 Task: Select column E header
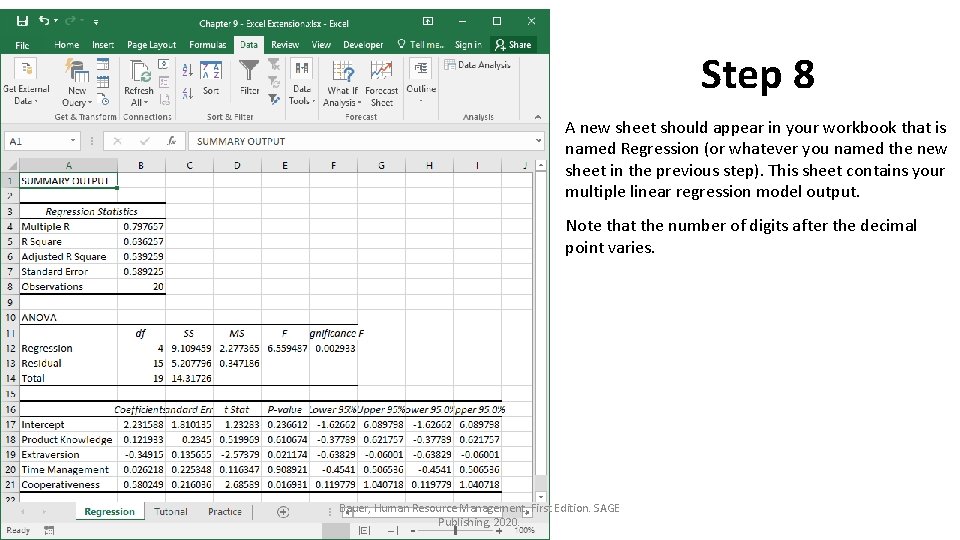coord(285,165)
